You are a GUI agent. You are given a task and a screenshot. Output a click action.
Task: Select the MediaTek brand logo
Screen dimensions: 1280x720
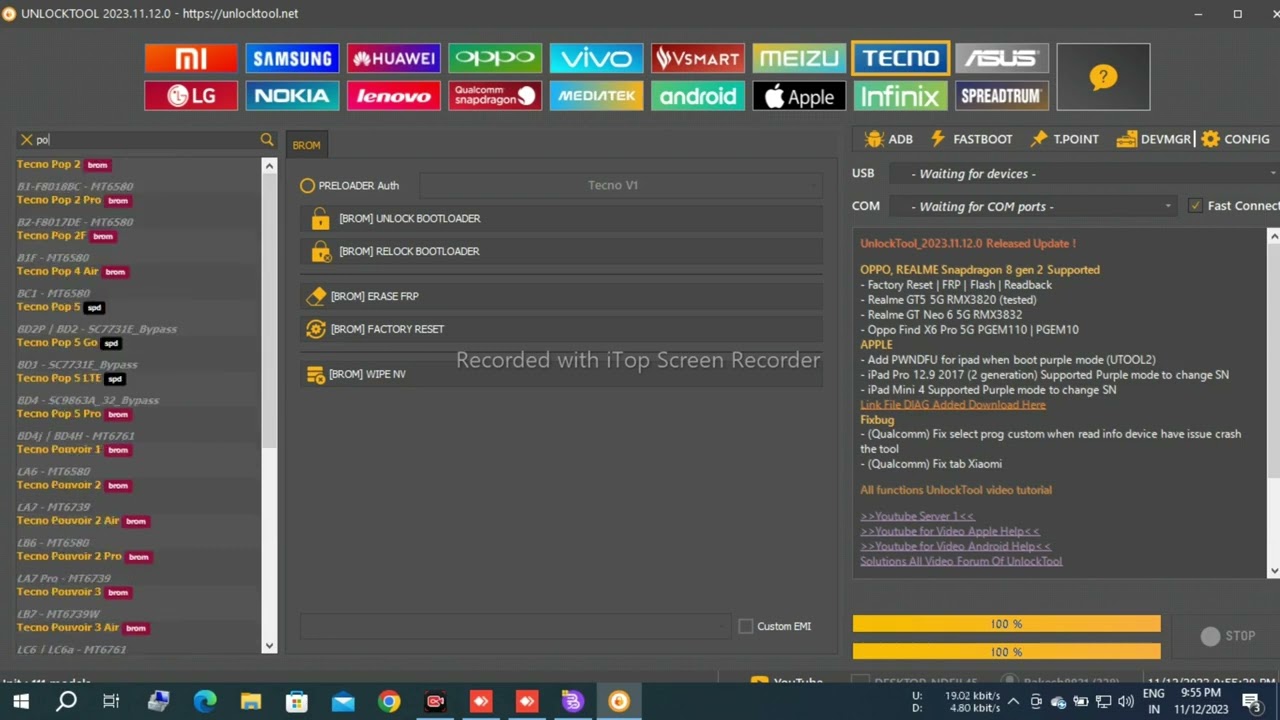click(597, 96)
